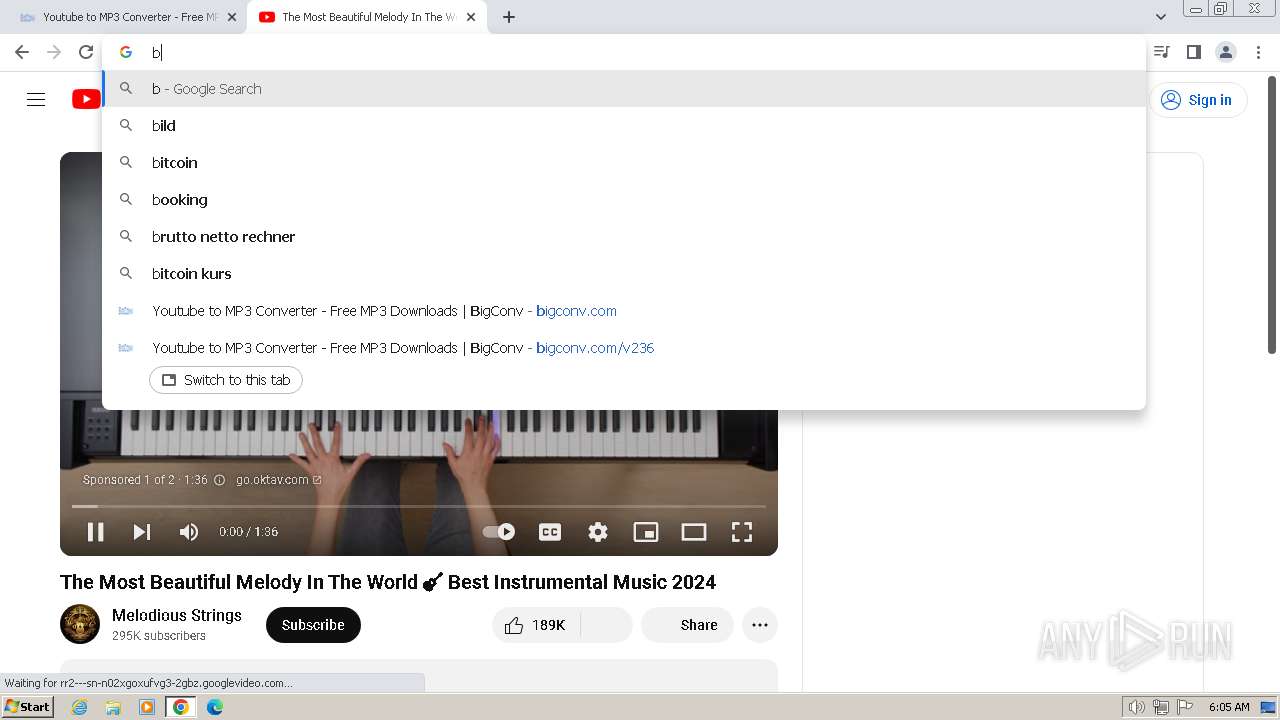Click the go.oktav.com sponsored ad link
This screenshot has height=720, width=1280.
click(279, 480)
